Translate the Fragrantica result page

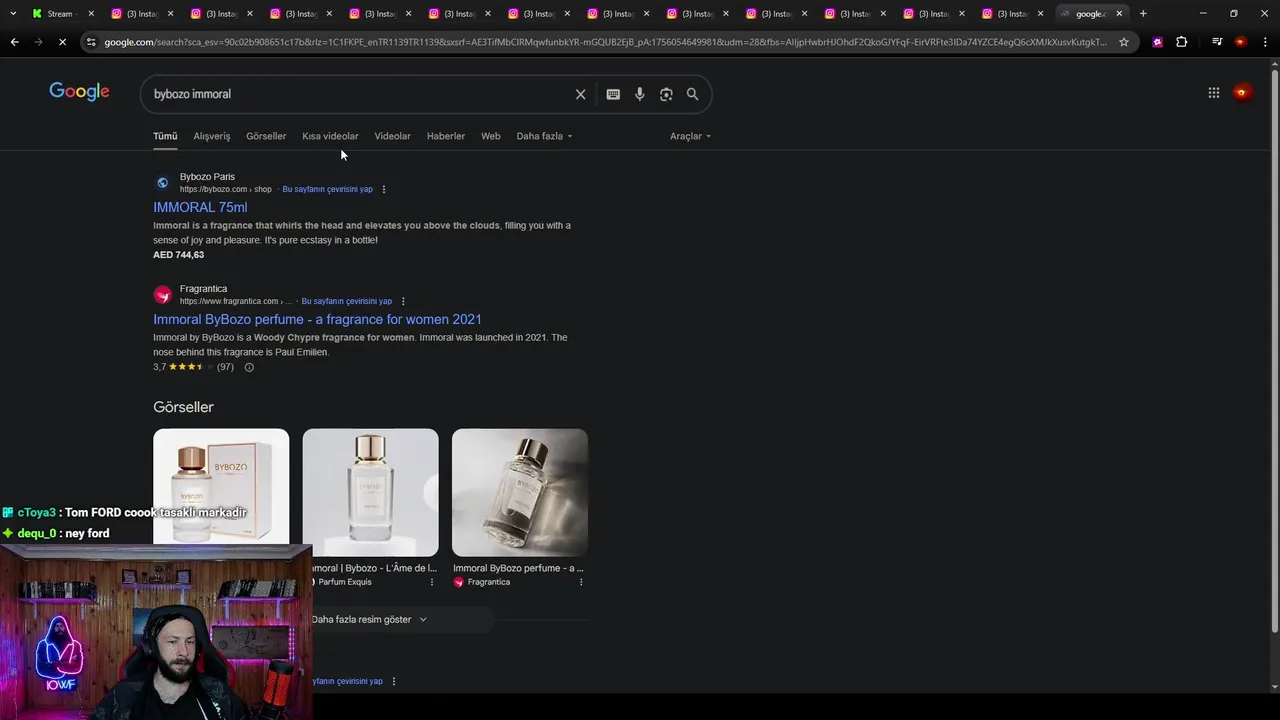pos(346,301)
